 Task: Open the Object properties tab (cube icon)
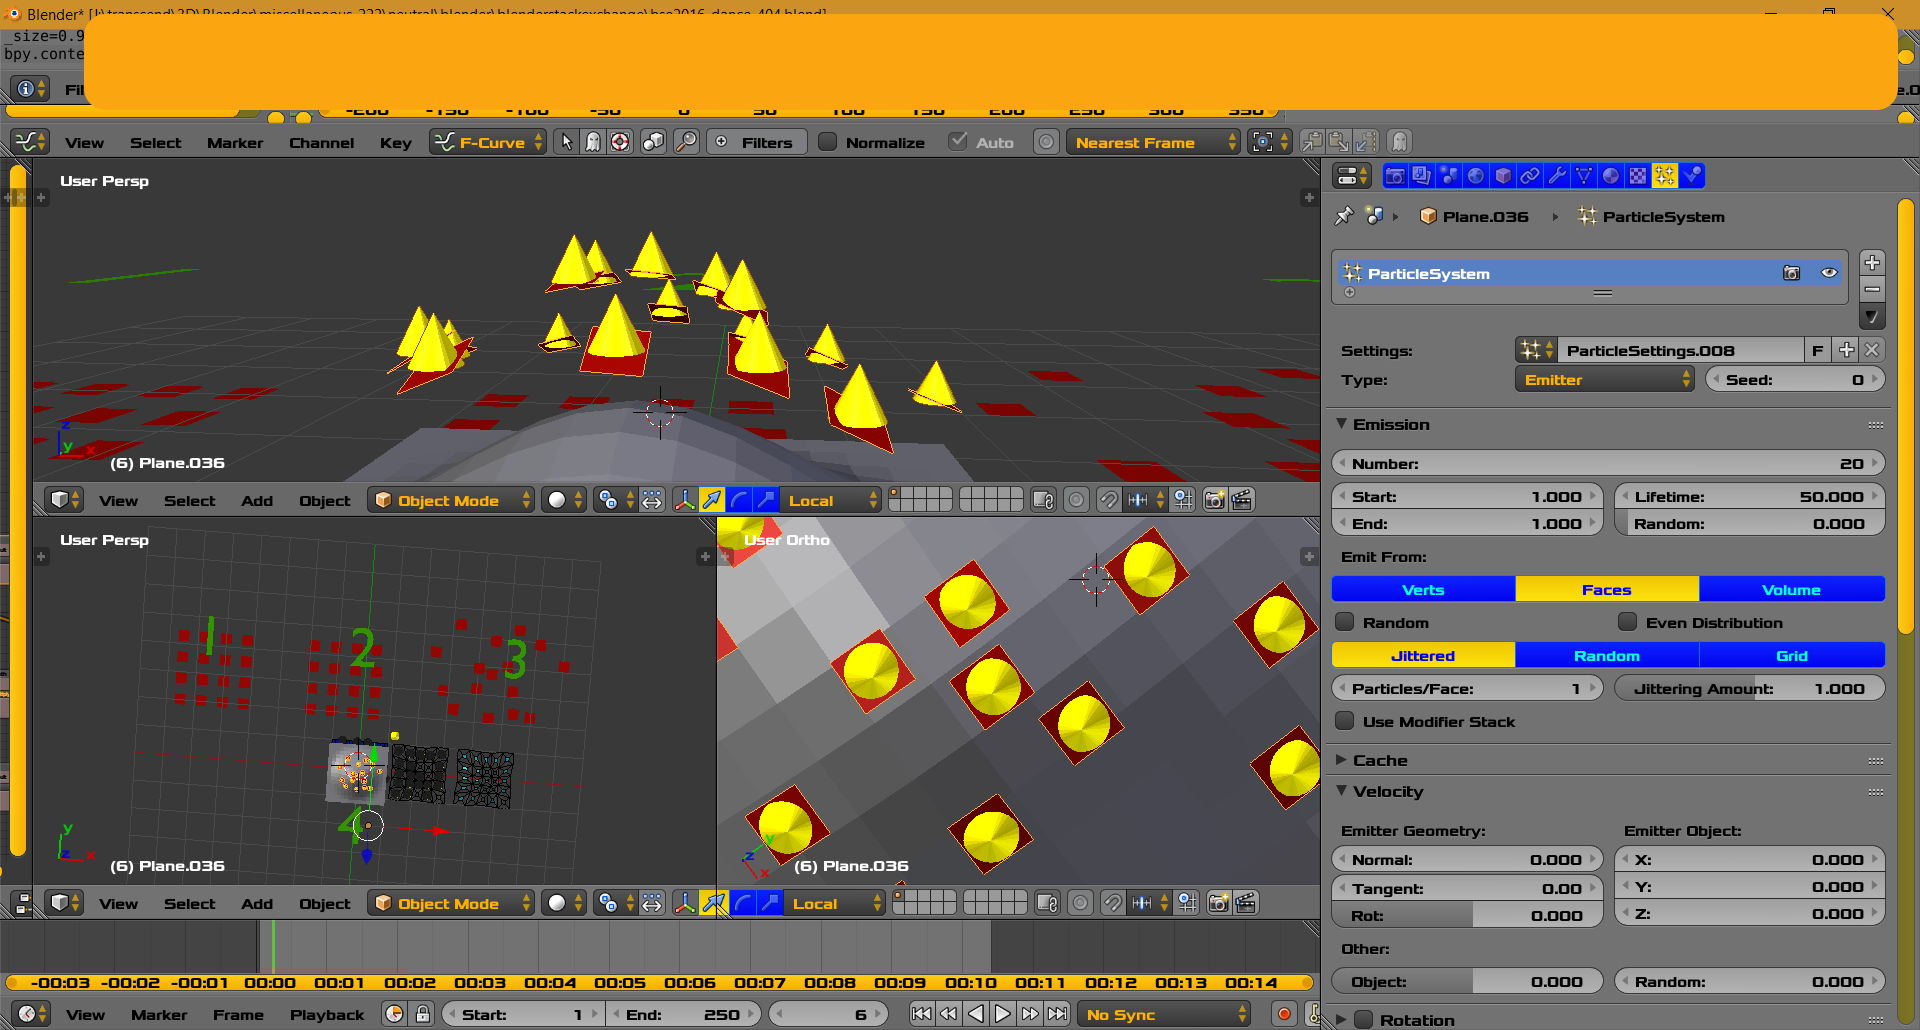1503,176
